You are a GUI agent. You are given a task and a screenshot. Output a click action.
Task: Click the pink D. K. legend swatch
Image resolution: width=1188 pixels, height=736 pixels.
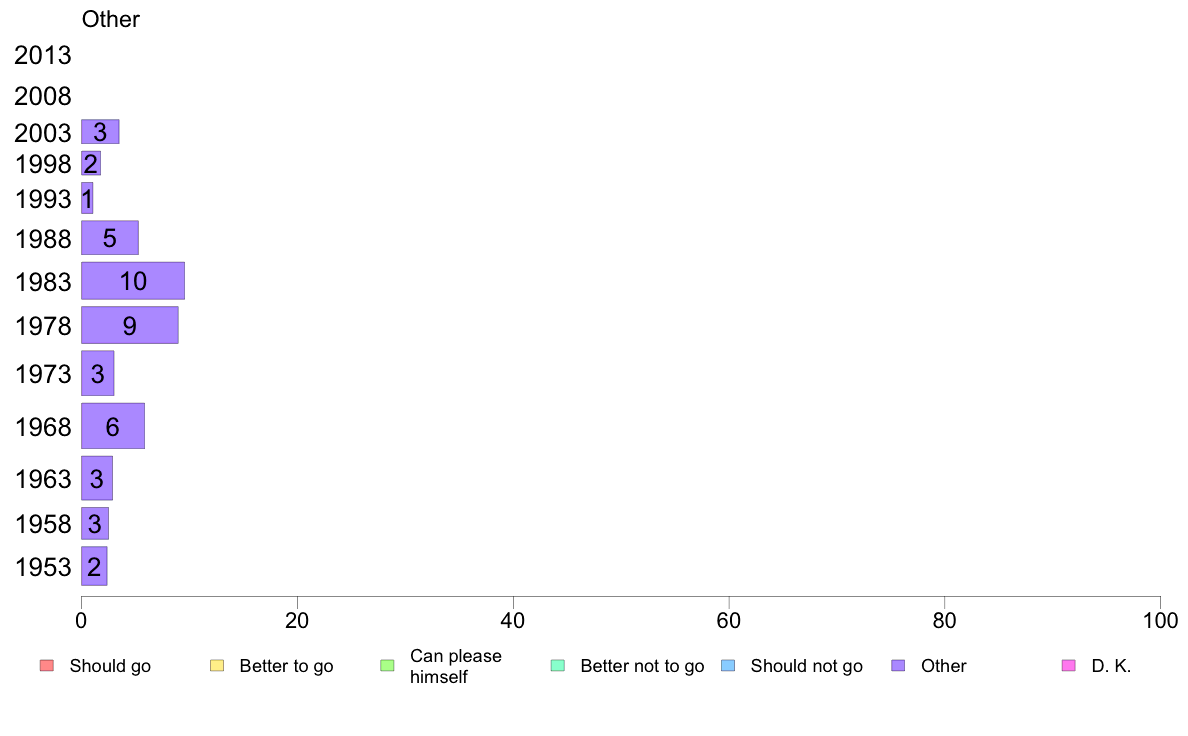tap(1069, 666)
